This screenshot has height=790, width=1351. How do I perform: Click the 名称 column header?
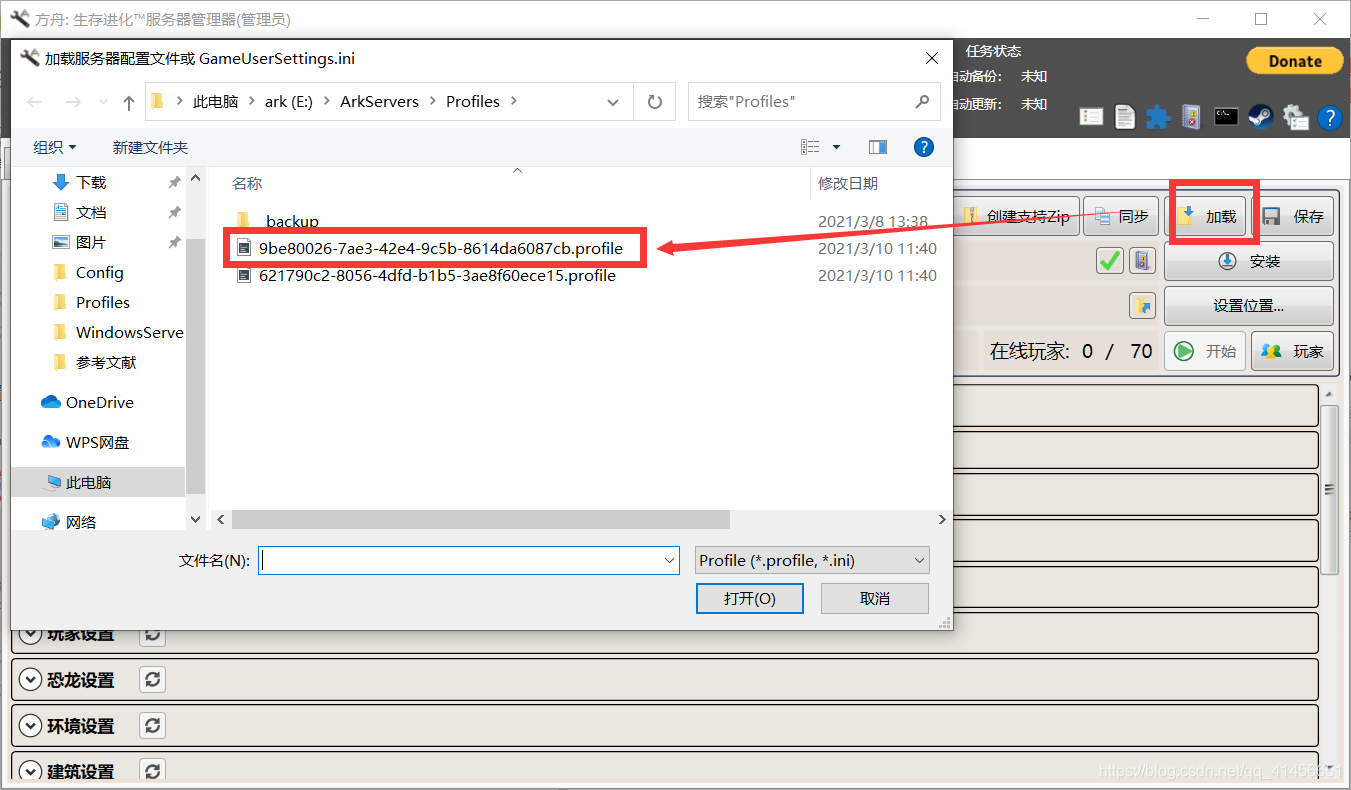click(x=247, y=183)
